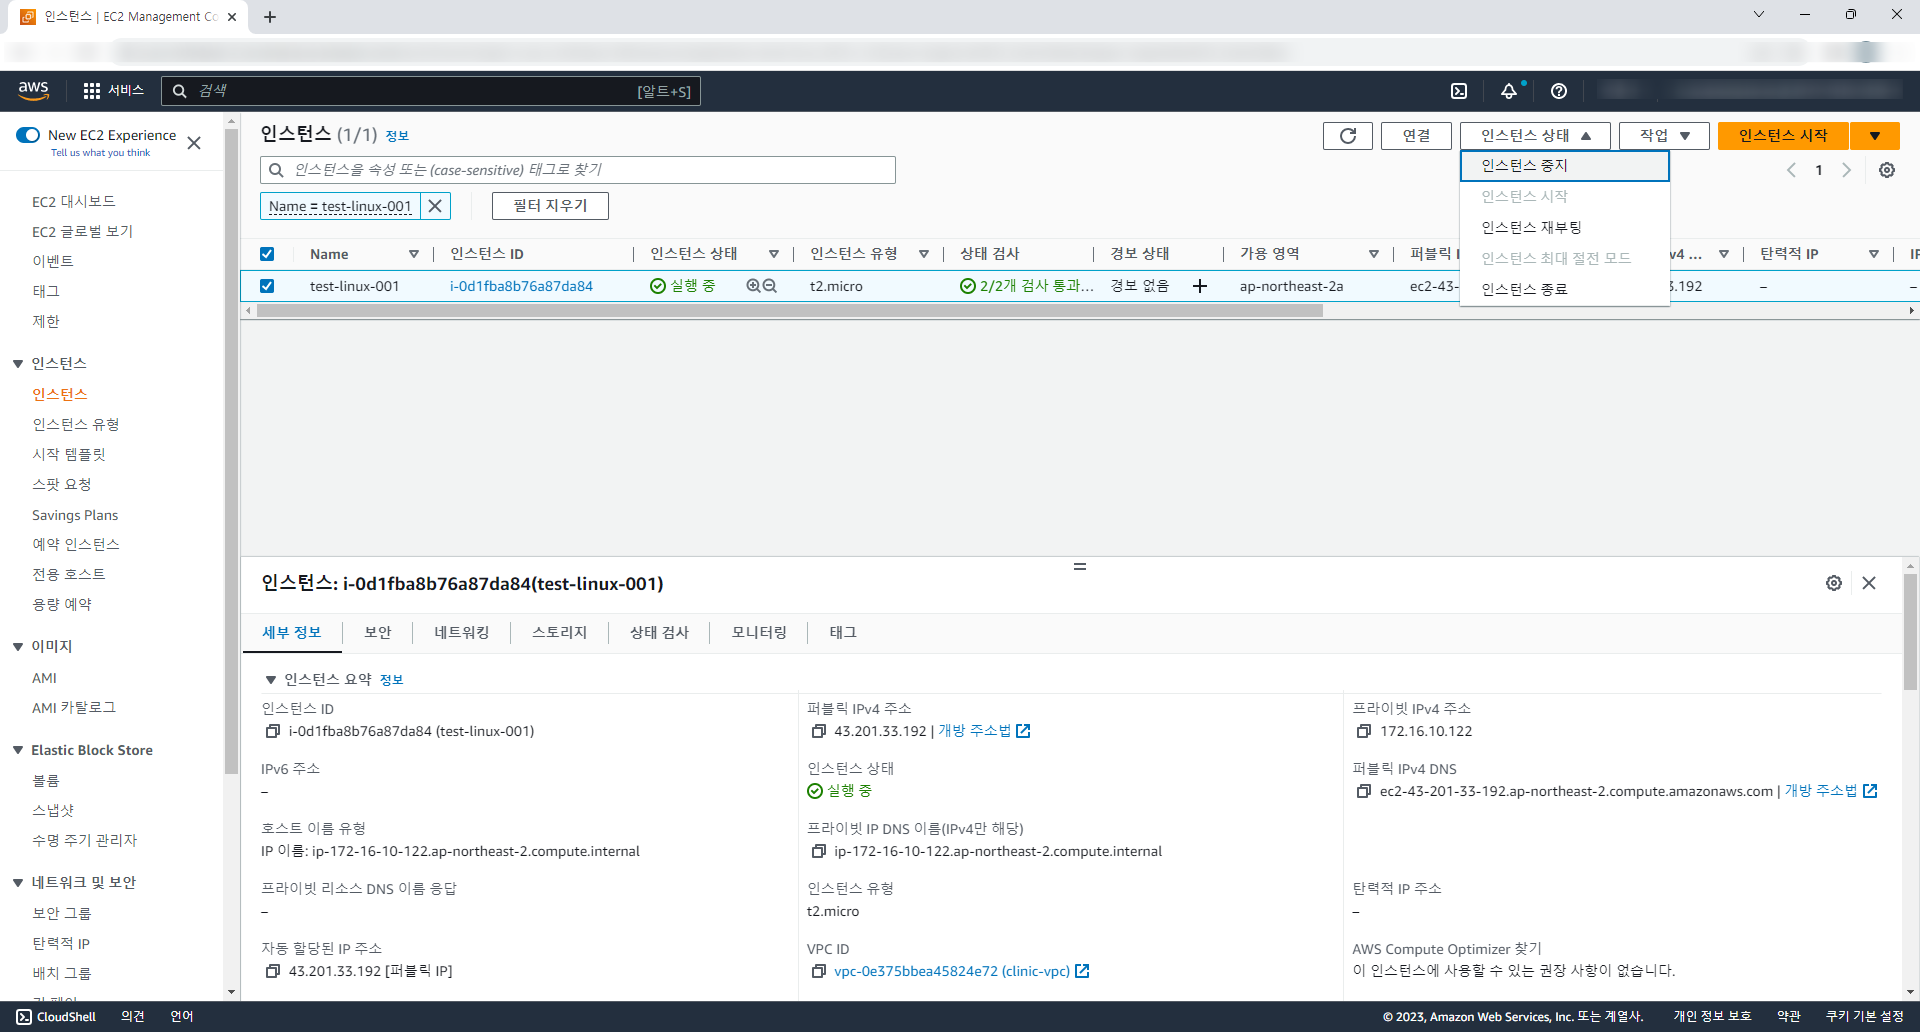Click the refresh instances button

1348,136
